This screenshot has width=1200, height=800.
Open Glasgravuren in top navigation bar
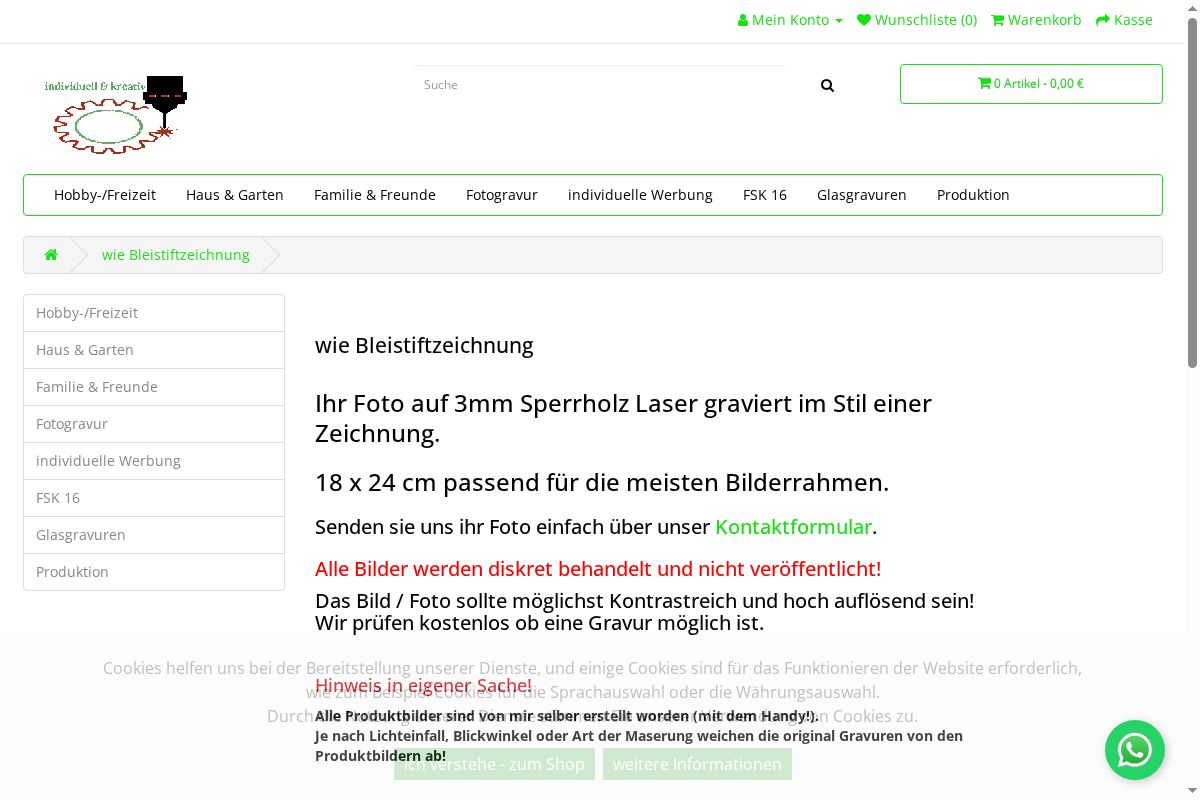pyautogui.click(x=862, y=195)
